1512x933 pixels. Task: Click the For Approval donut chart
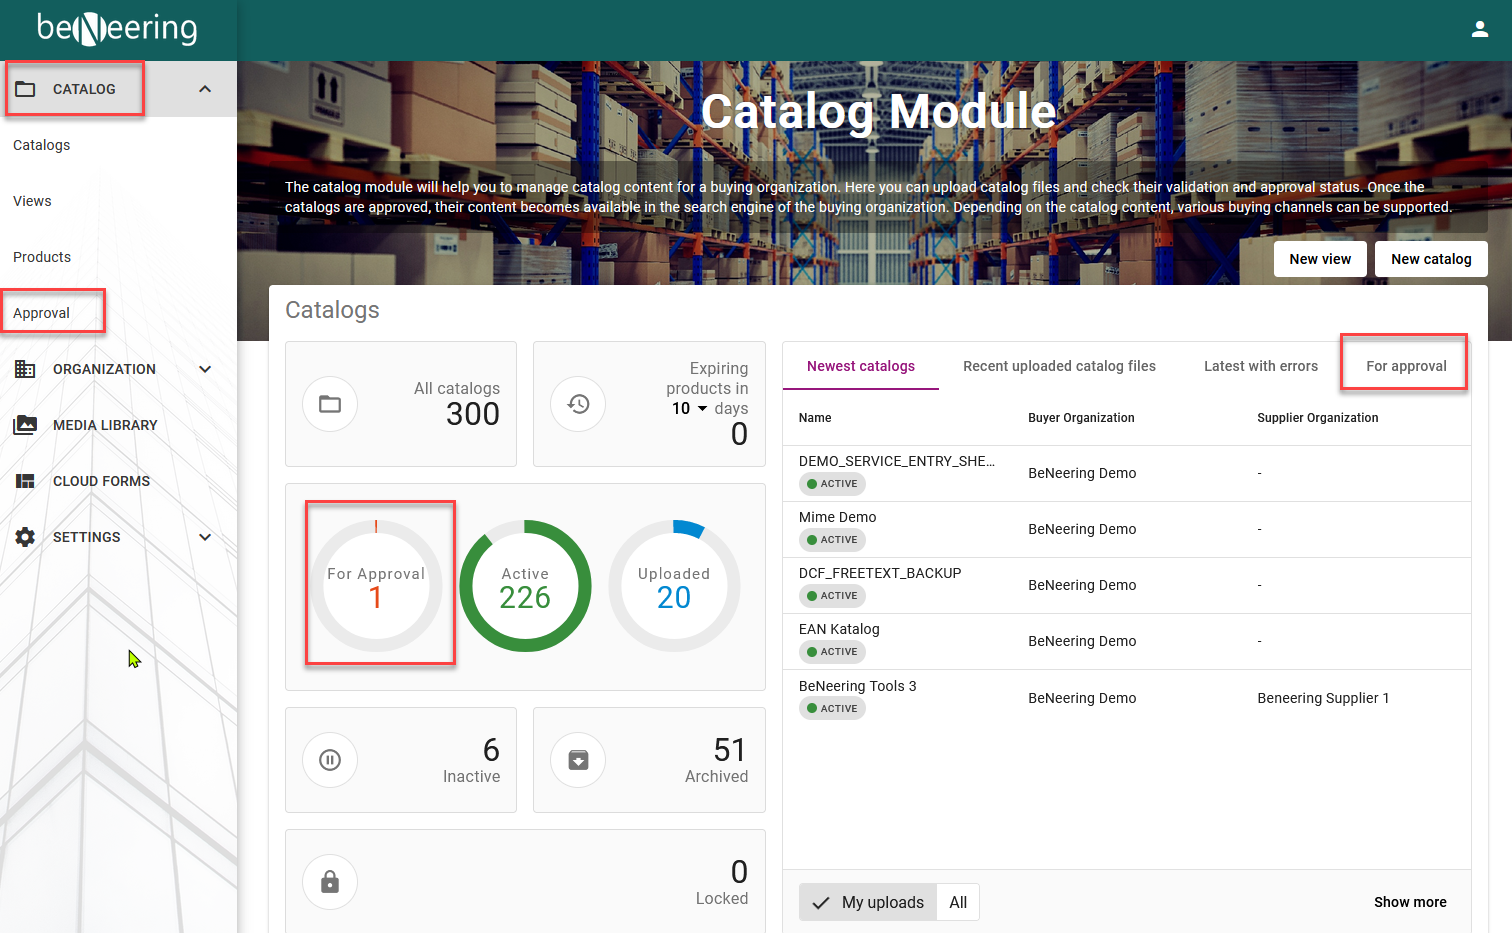click(376, 586)
